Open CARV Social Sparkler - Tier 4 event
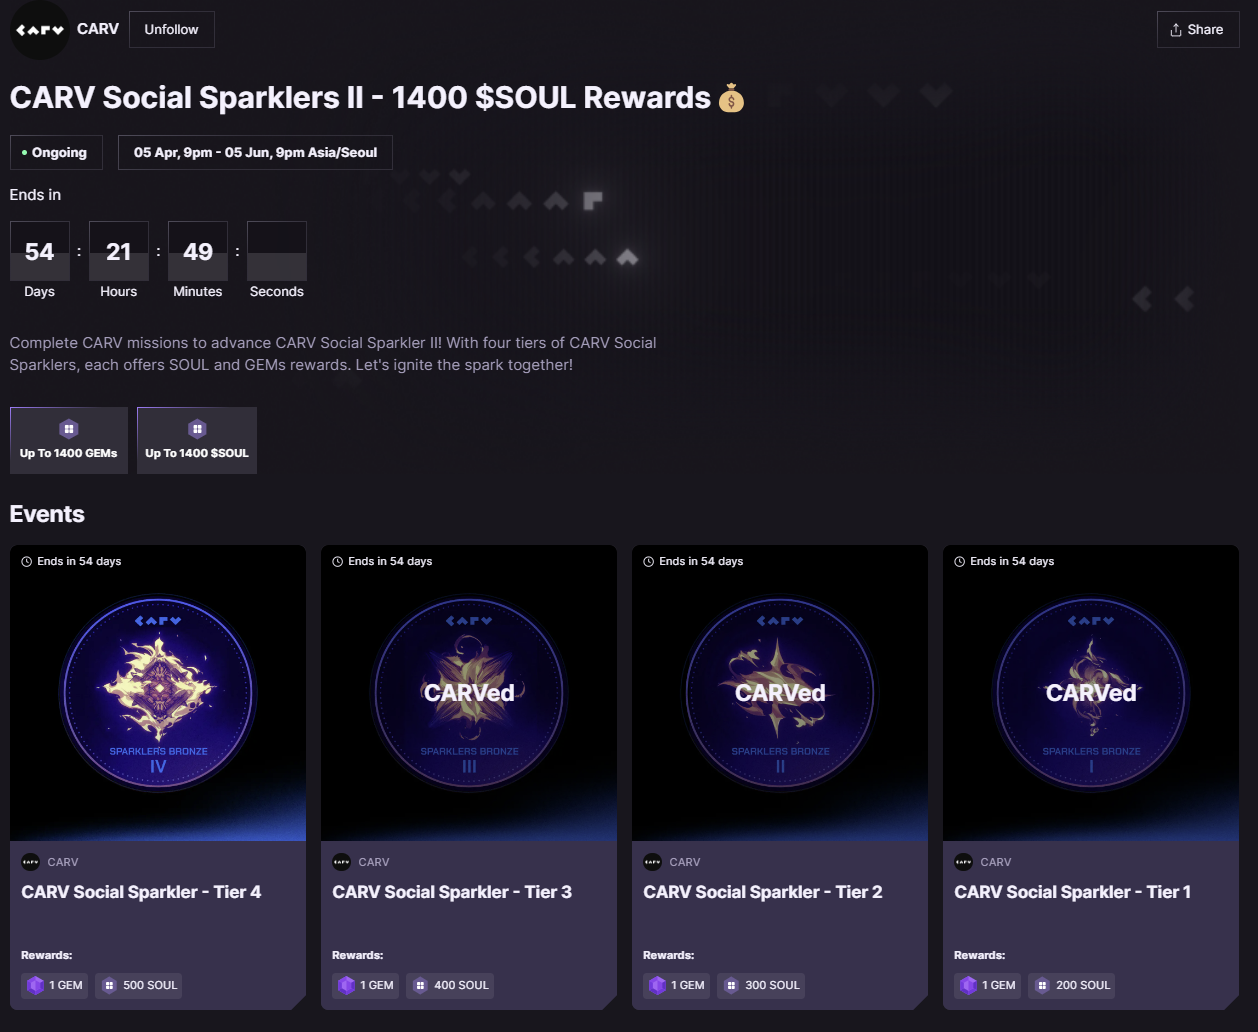1258x1032 pixels. pyautogui.click(x=141, y=892)
